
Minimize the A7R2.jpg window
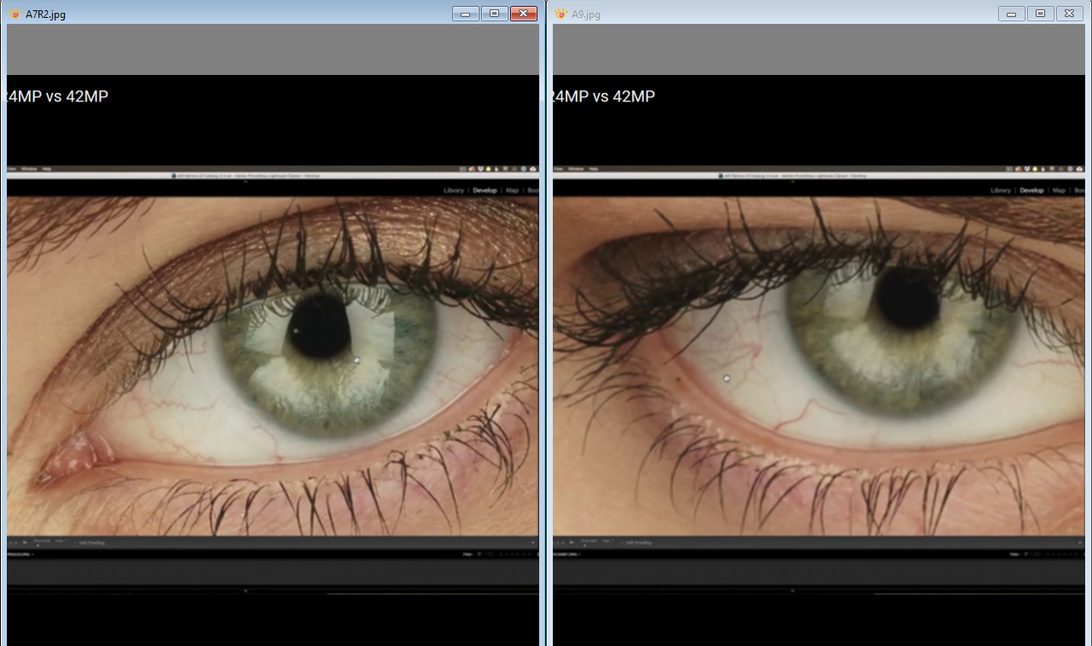point(465,14)
